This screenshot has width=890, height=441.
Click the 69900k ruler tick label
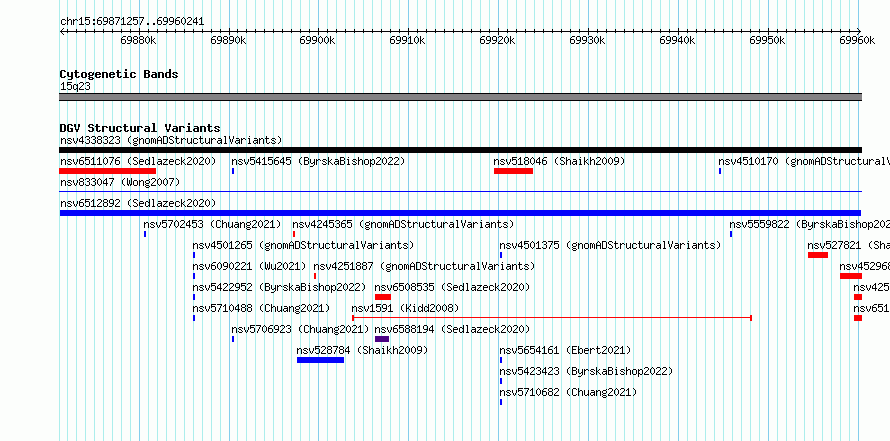point(318,40)
